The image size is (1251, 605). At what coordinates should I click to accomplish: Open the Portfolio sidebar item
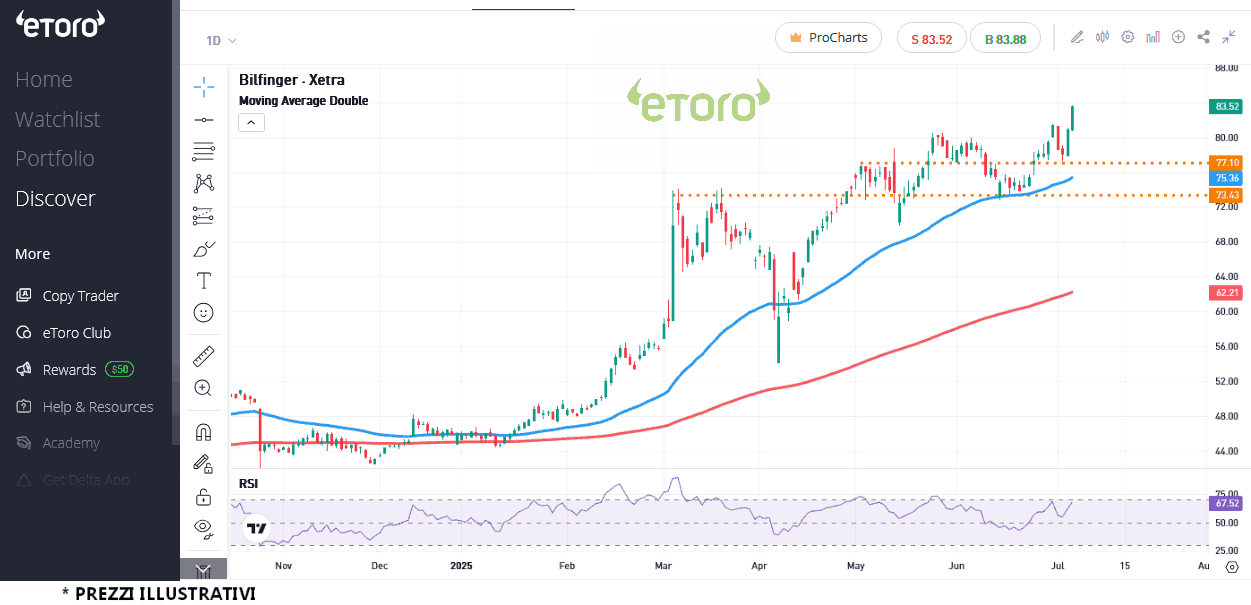[x=54, y=159]
